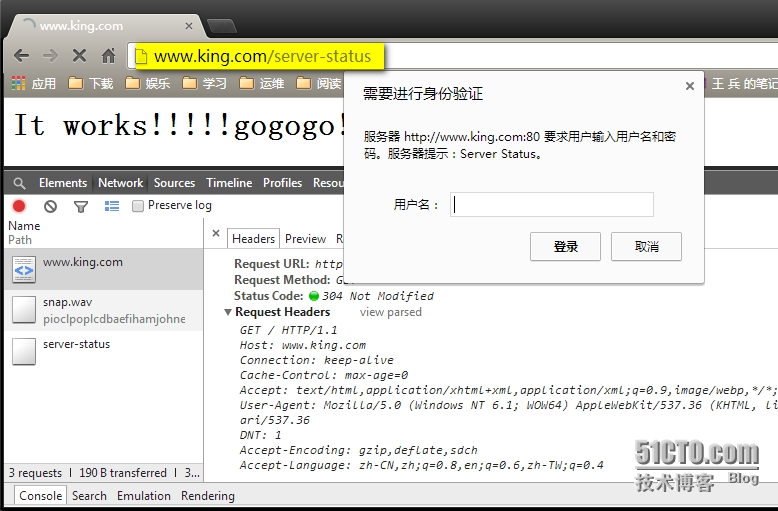Click the Accept-Encoding header line
This screenshot has width=778, height=511.
coord(358,450)
